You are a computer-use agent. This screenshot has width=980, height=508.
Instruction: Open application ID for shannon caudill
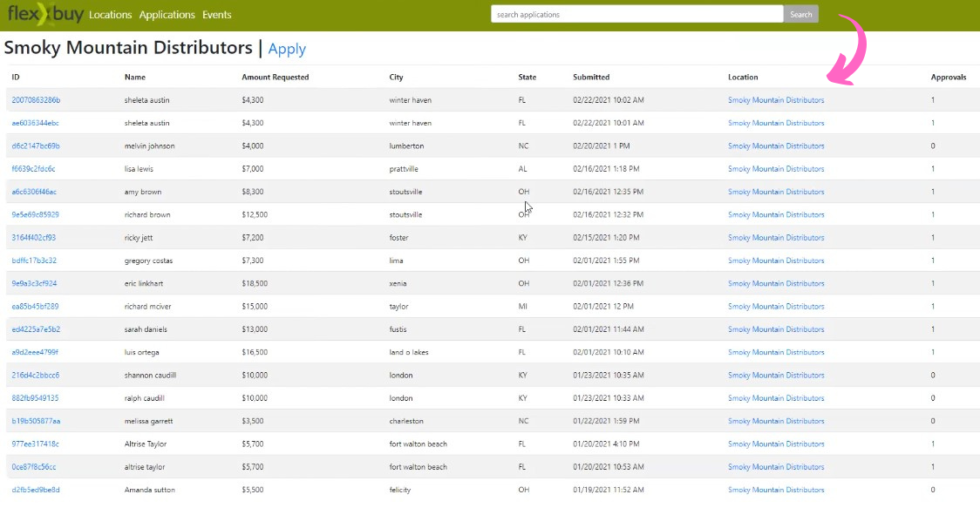[35, 375]
